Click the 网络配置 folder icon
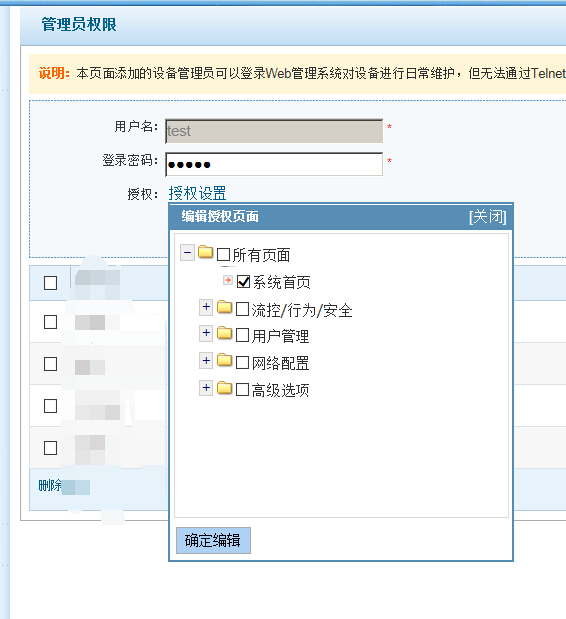The width and height of the screenshot is (566, 619). click(x=224, y=360)
